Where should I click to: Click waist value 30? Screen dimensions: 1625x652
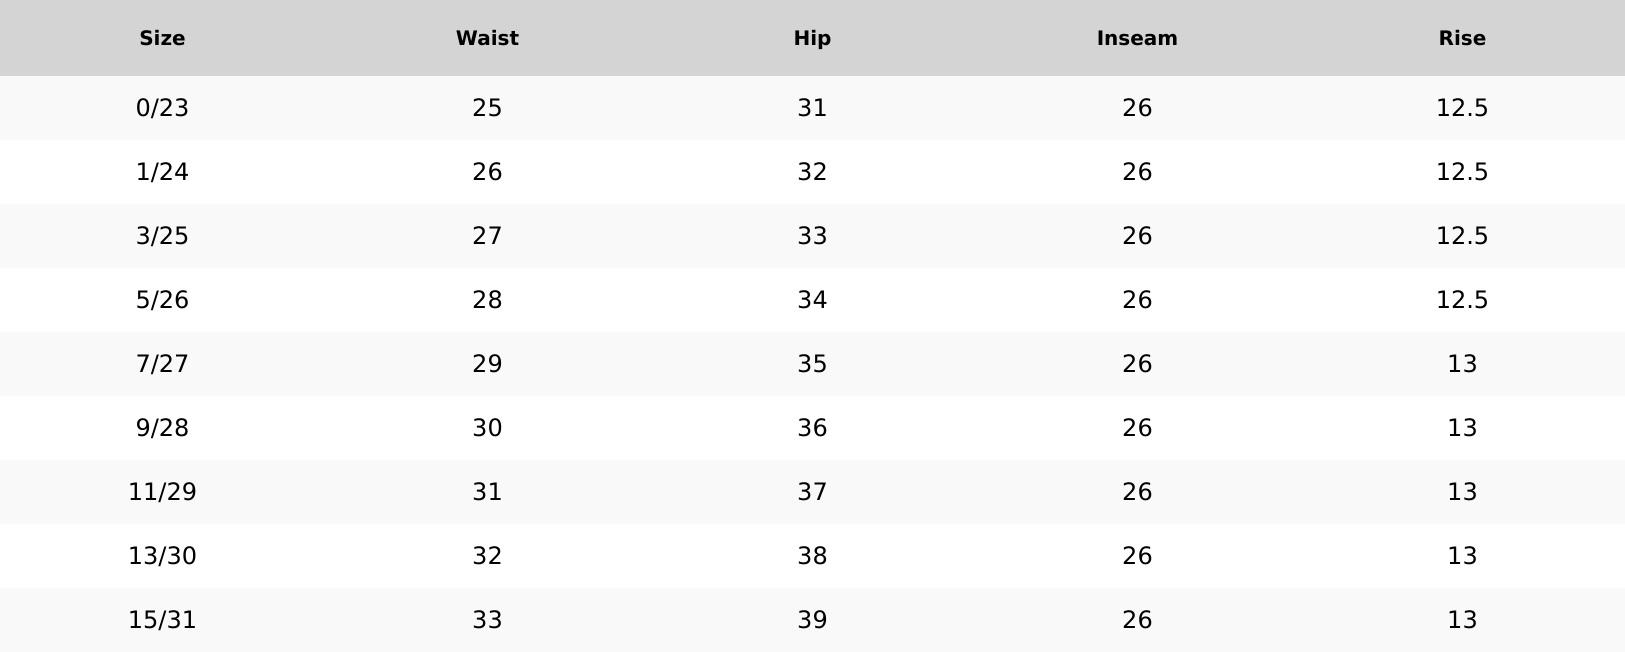[487, 428]
